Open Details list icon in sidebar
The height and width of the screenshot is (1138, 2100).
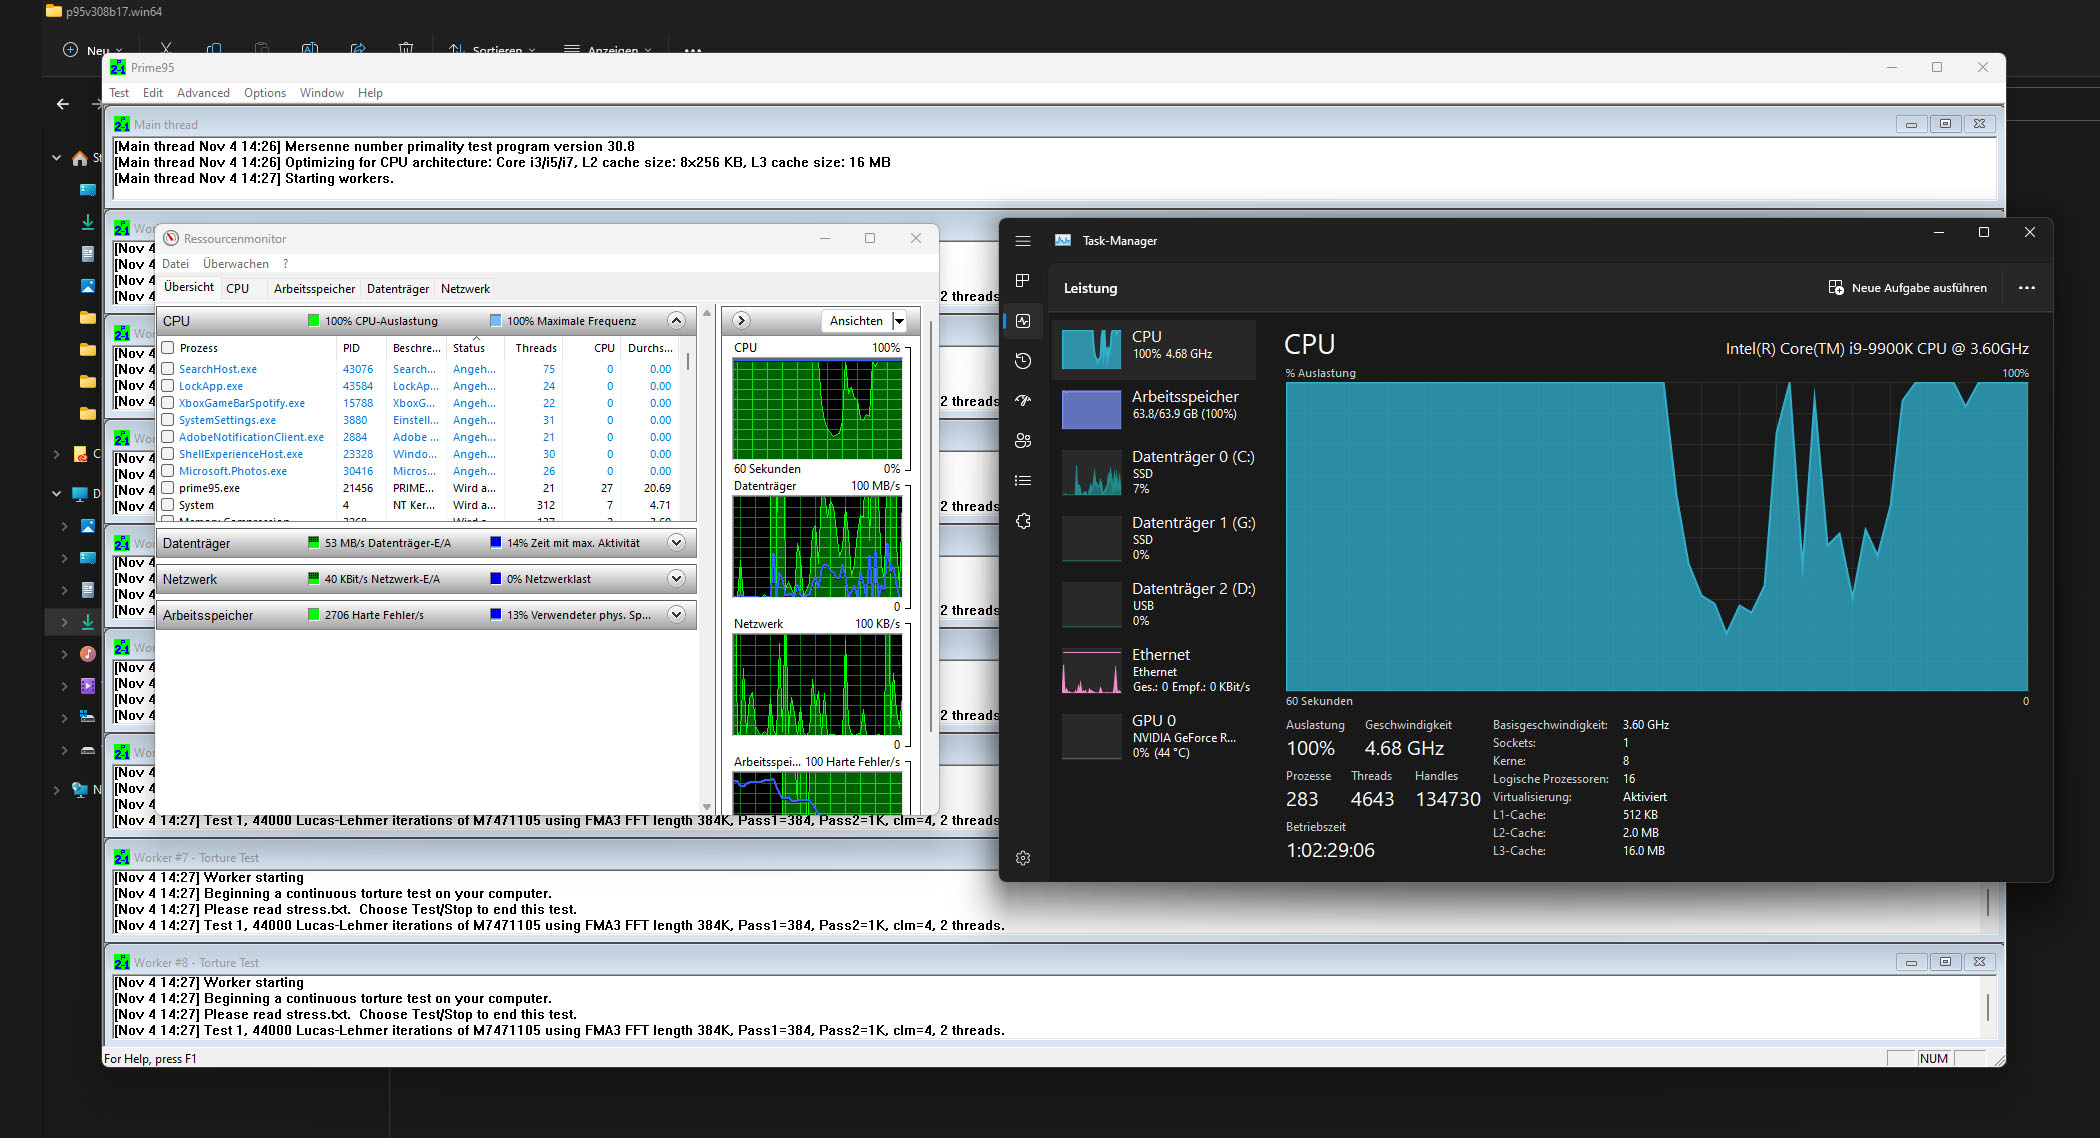click(x=1022, y=481)
